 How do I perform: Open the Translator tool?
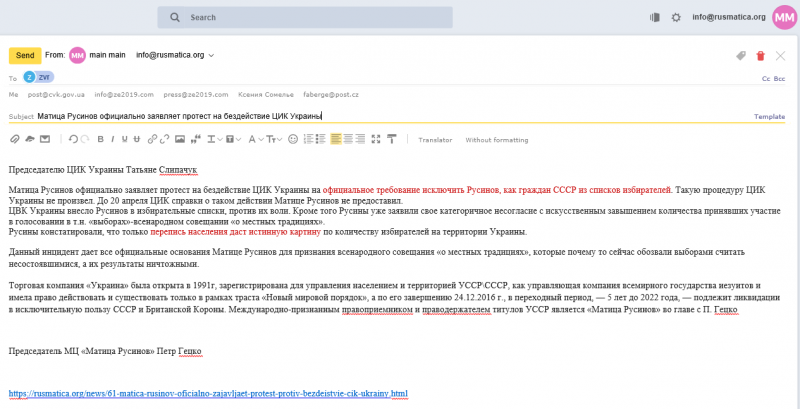click(435, 140)
